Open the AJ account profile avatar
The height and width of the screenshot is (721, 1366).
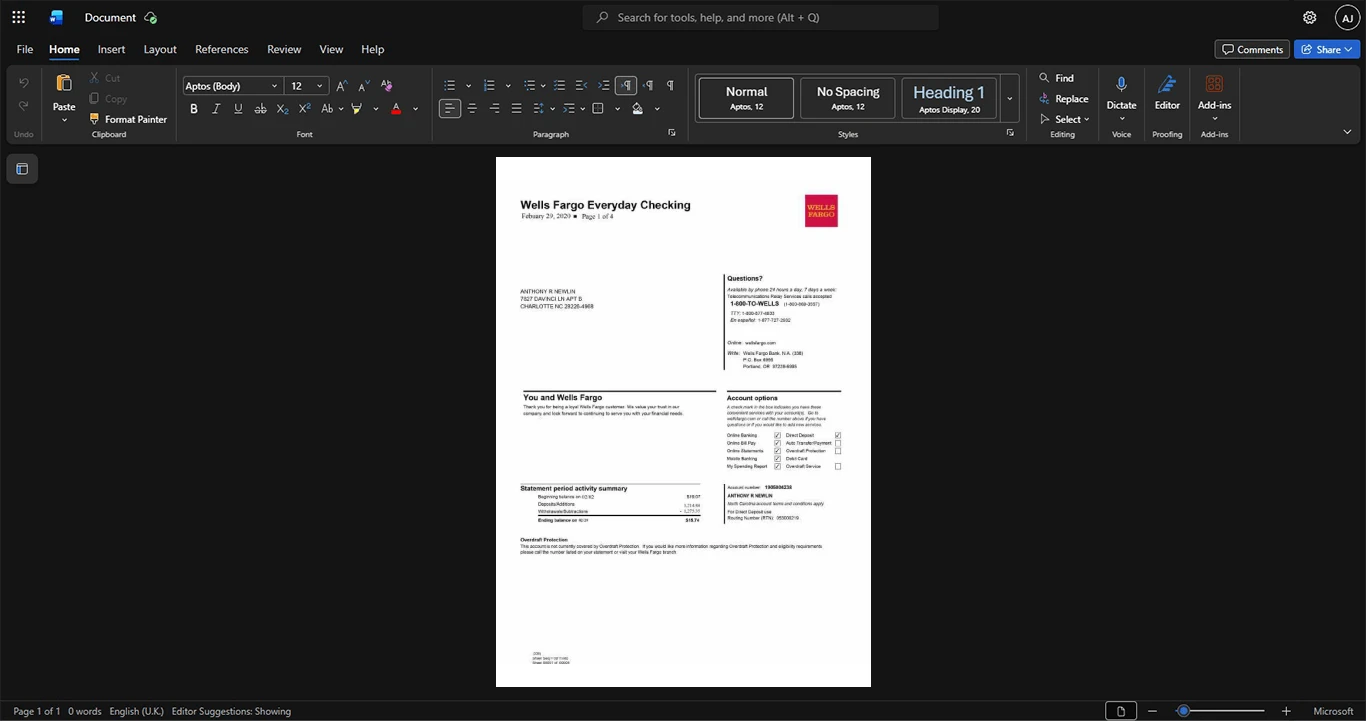click(1347, 17)
